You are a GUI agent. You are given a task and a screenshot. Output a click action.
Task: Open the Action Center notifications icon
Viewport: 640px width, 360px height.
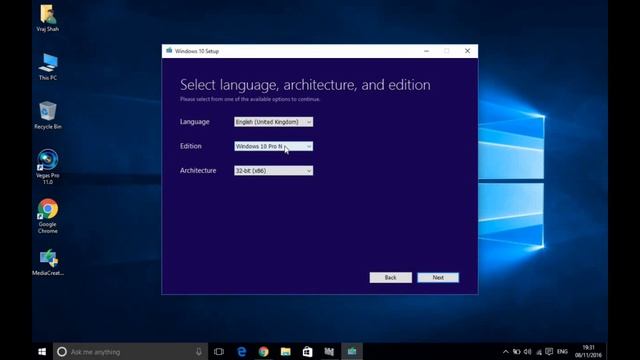click(549, 351)
